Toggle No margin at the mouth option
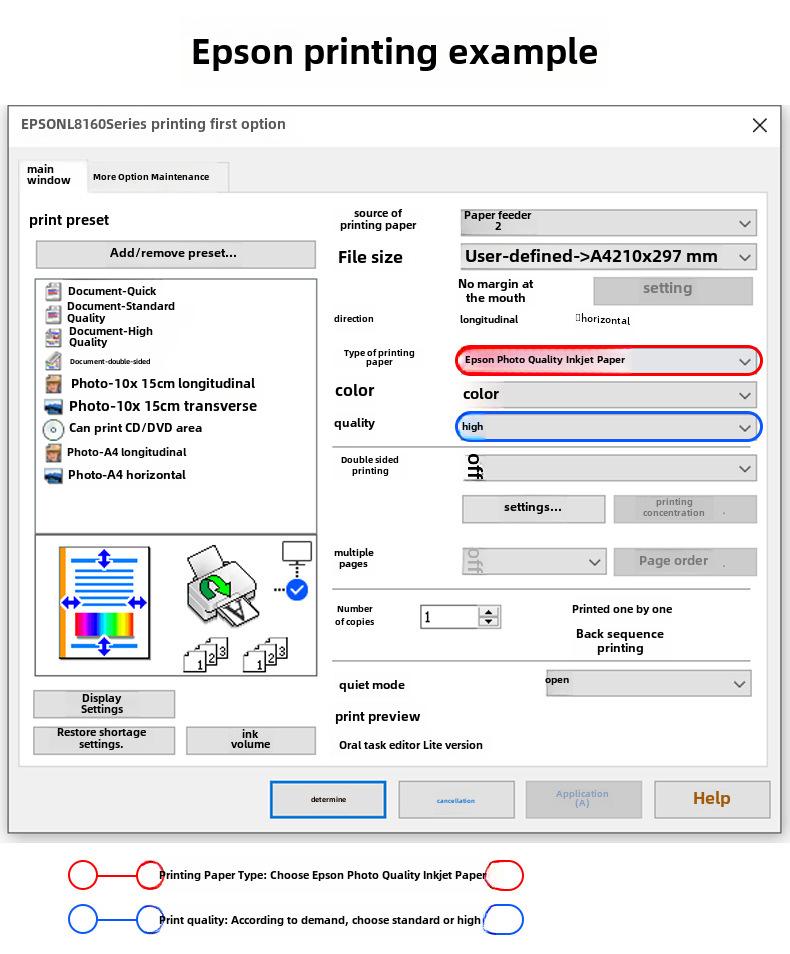790x954 pixels. (495, 291)
